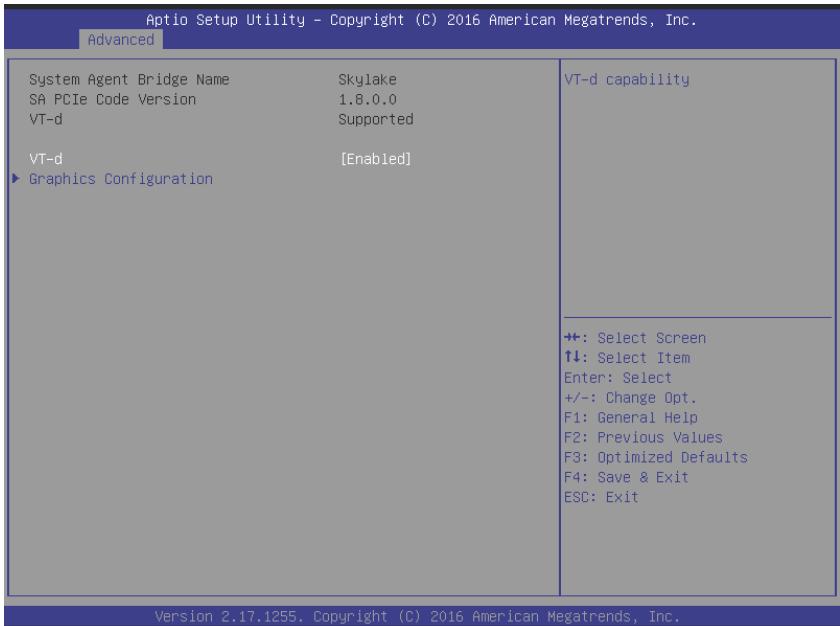
Task: Click the F4: Save & Exit hint
Action: (626, 477)
